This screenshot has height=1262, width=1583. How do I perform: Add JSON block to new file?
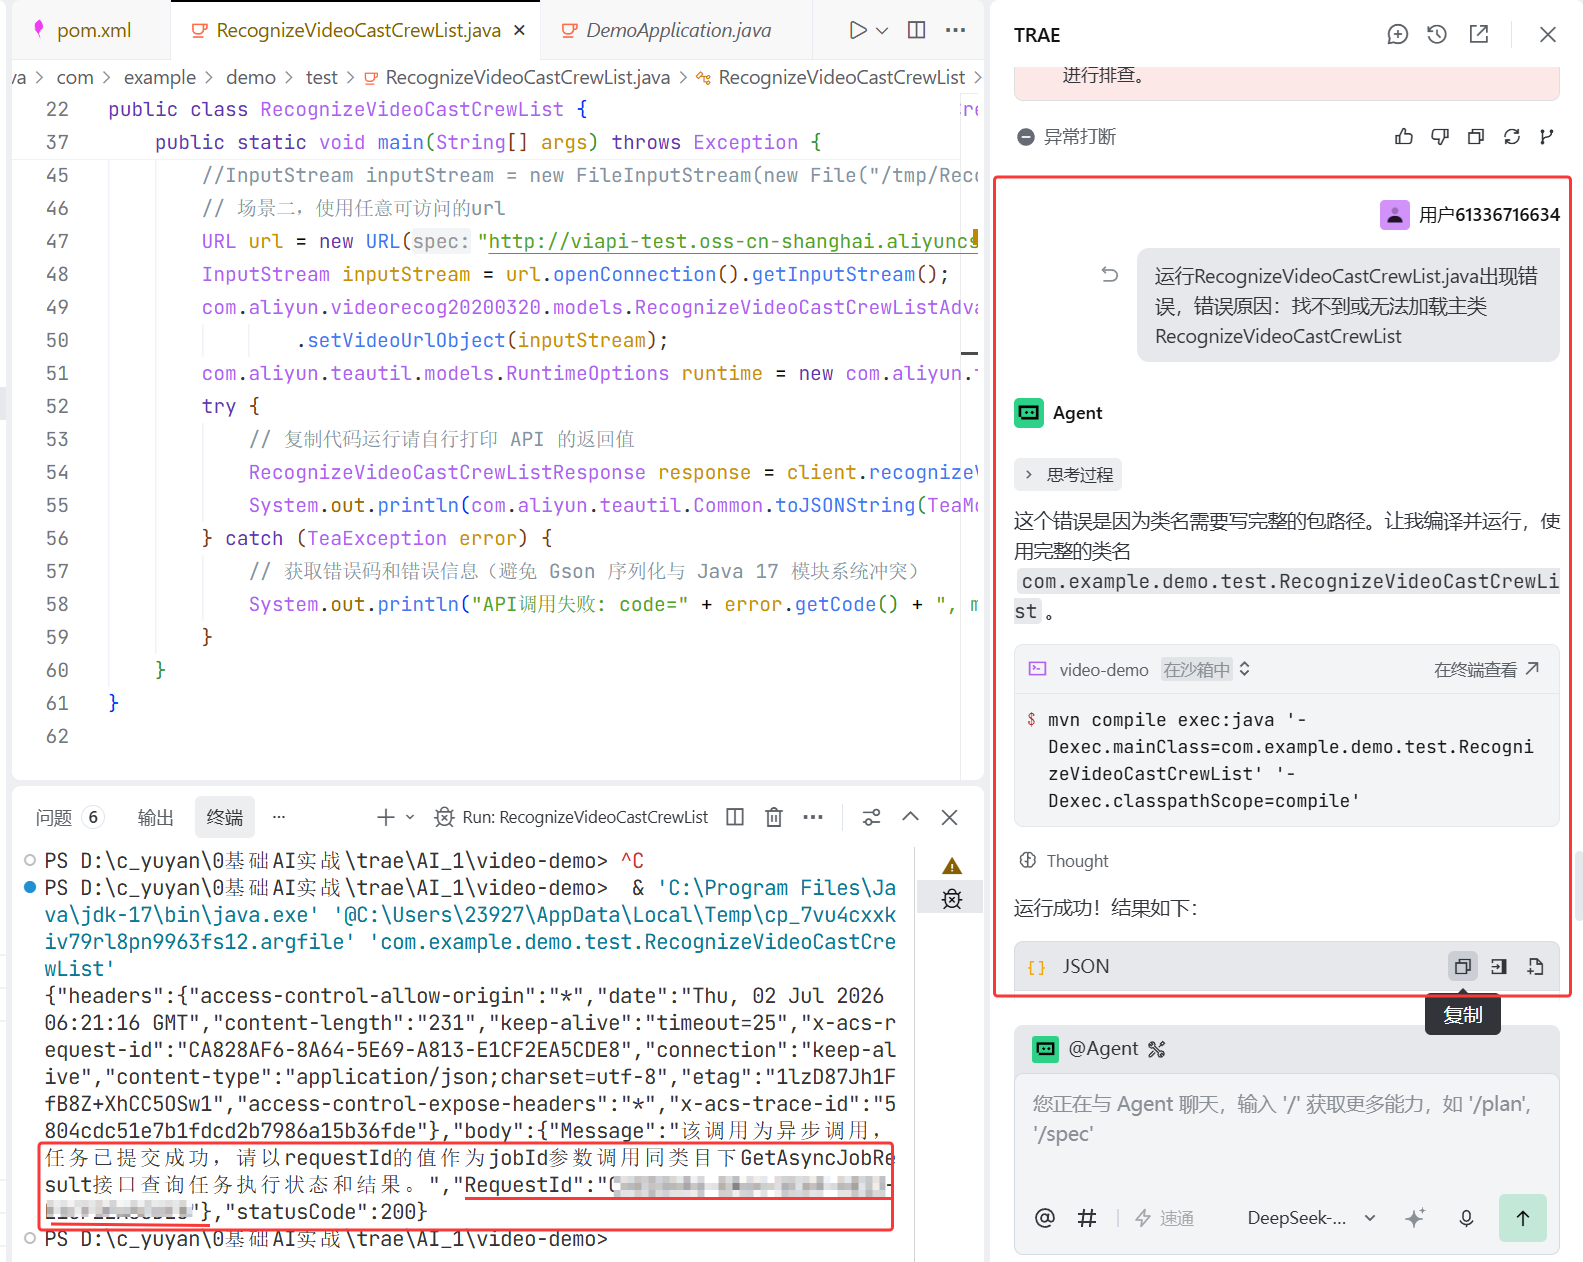pos(1535,966)
